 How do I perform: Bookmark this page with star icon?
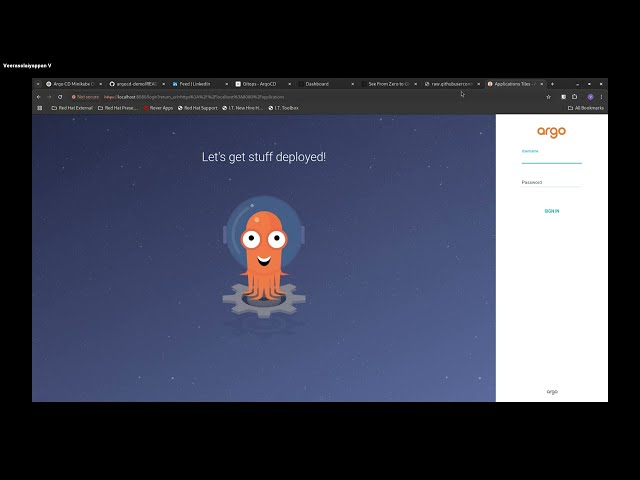tap(549, 97)
